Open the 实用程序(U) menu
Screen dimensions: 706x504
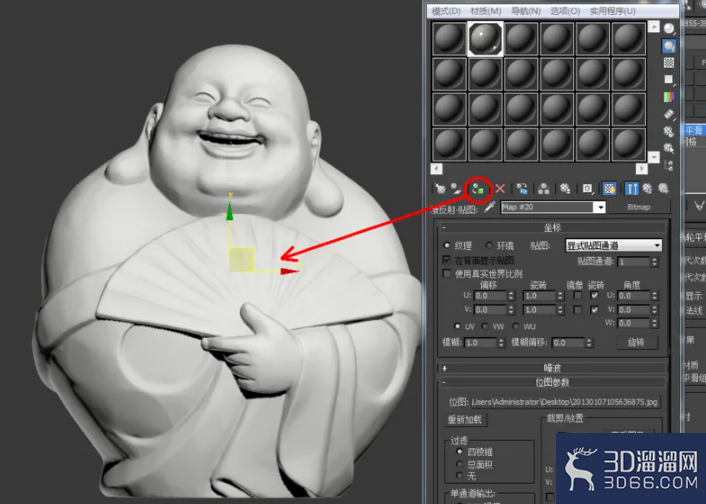click(x=613, y=11)
